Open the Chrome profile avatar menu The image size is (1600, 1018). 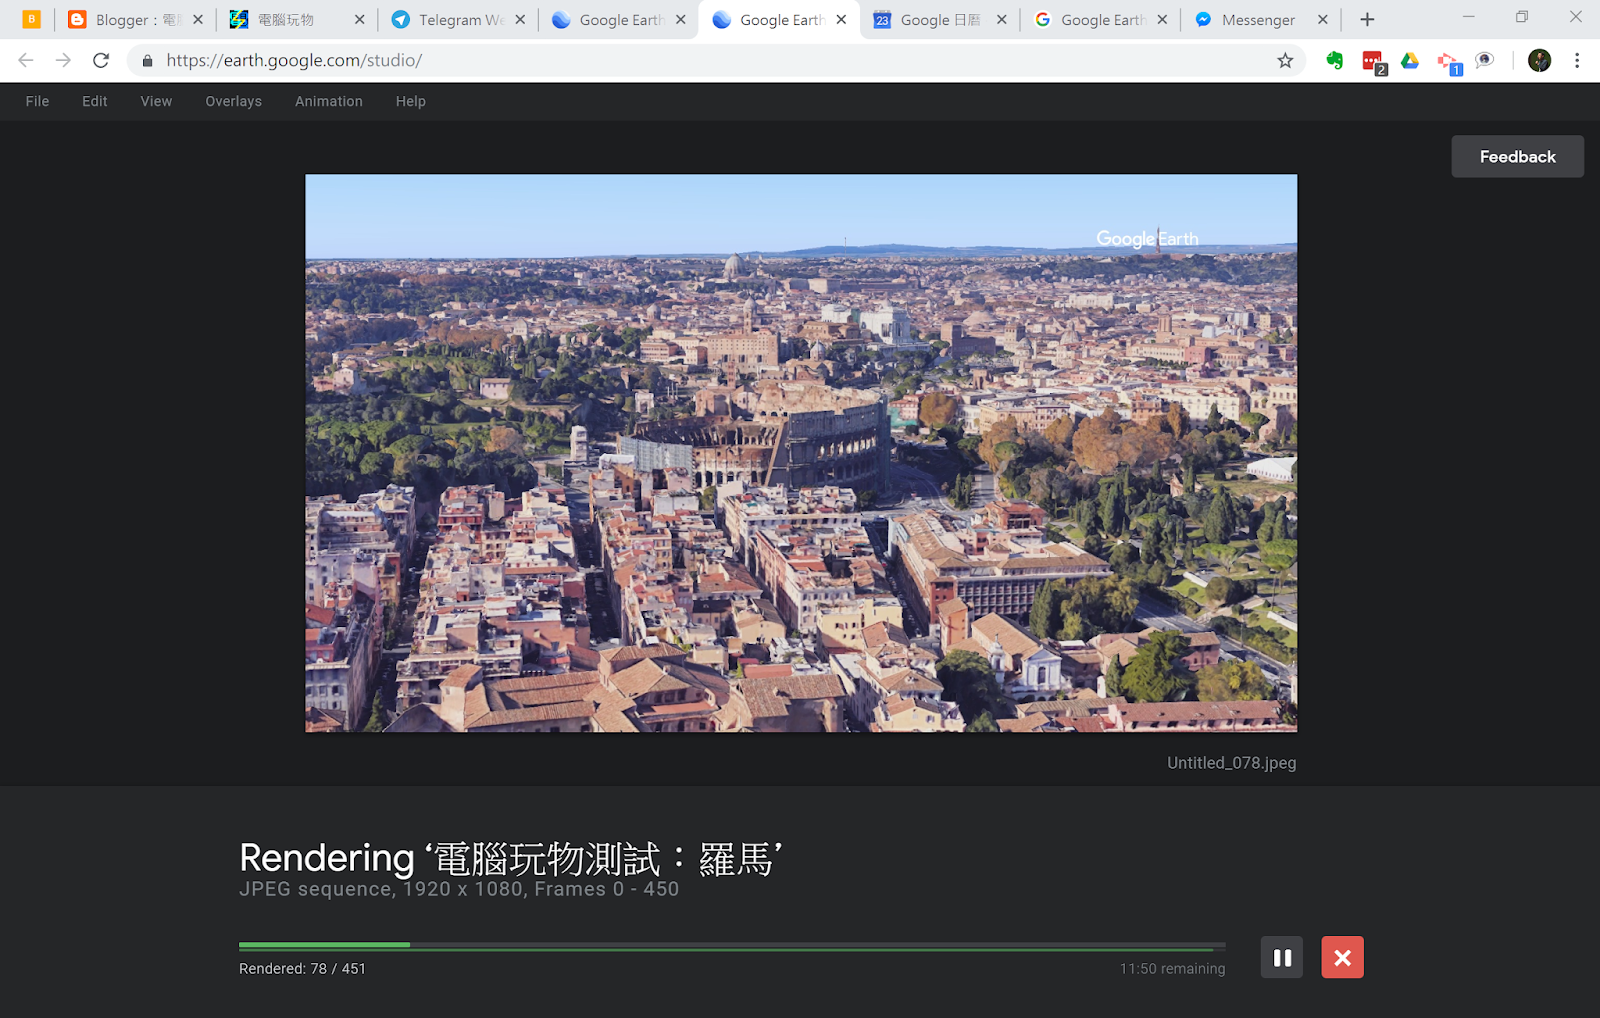tap(1538, 60)
